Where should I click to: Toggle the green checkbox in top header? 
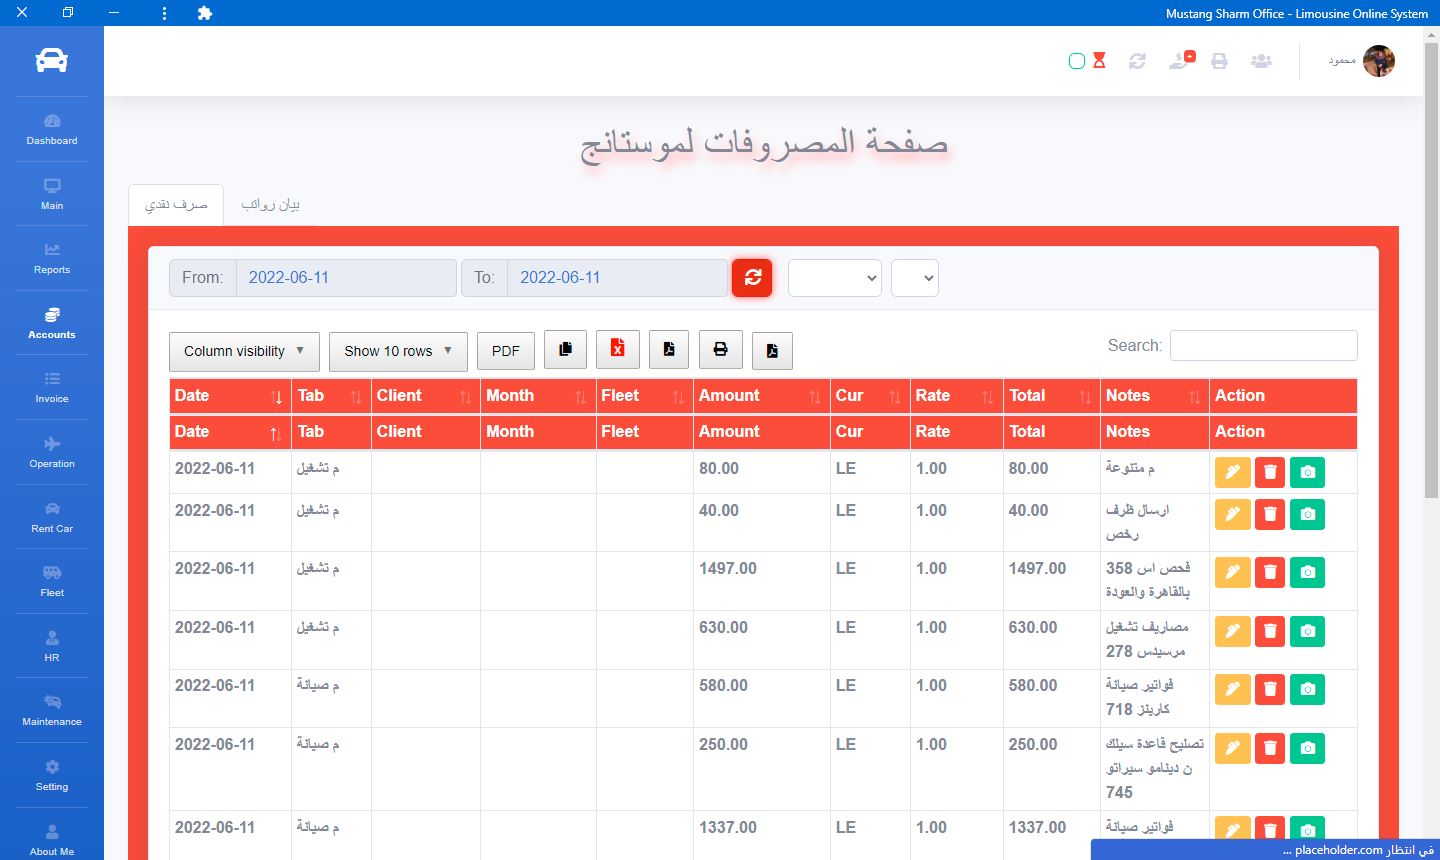coord(1077,61)
